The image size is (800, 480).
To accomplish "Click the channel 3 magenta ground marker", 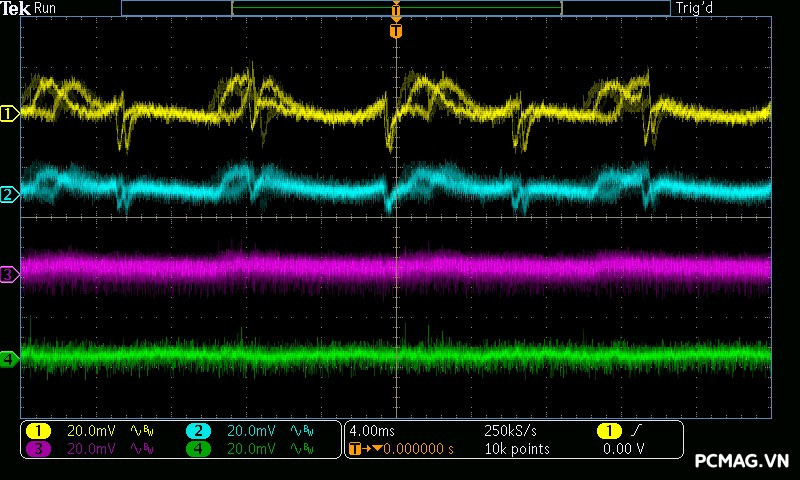I will click(9, 273).
